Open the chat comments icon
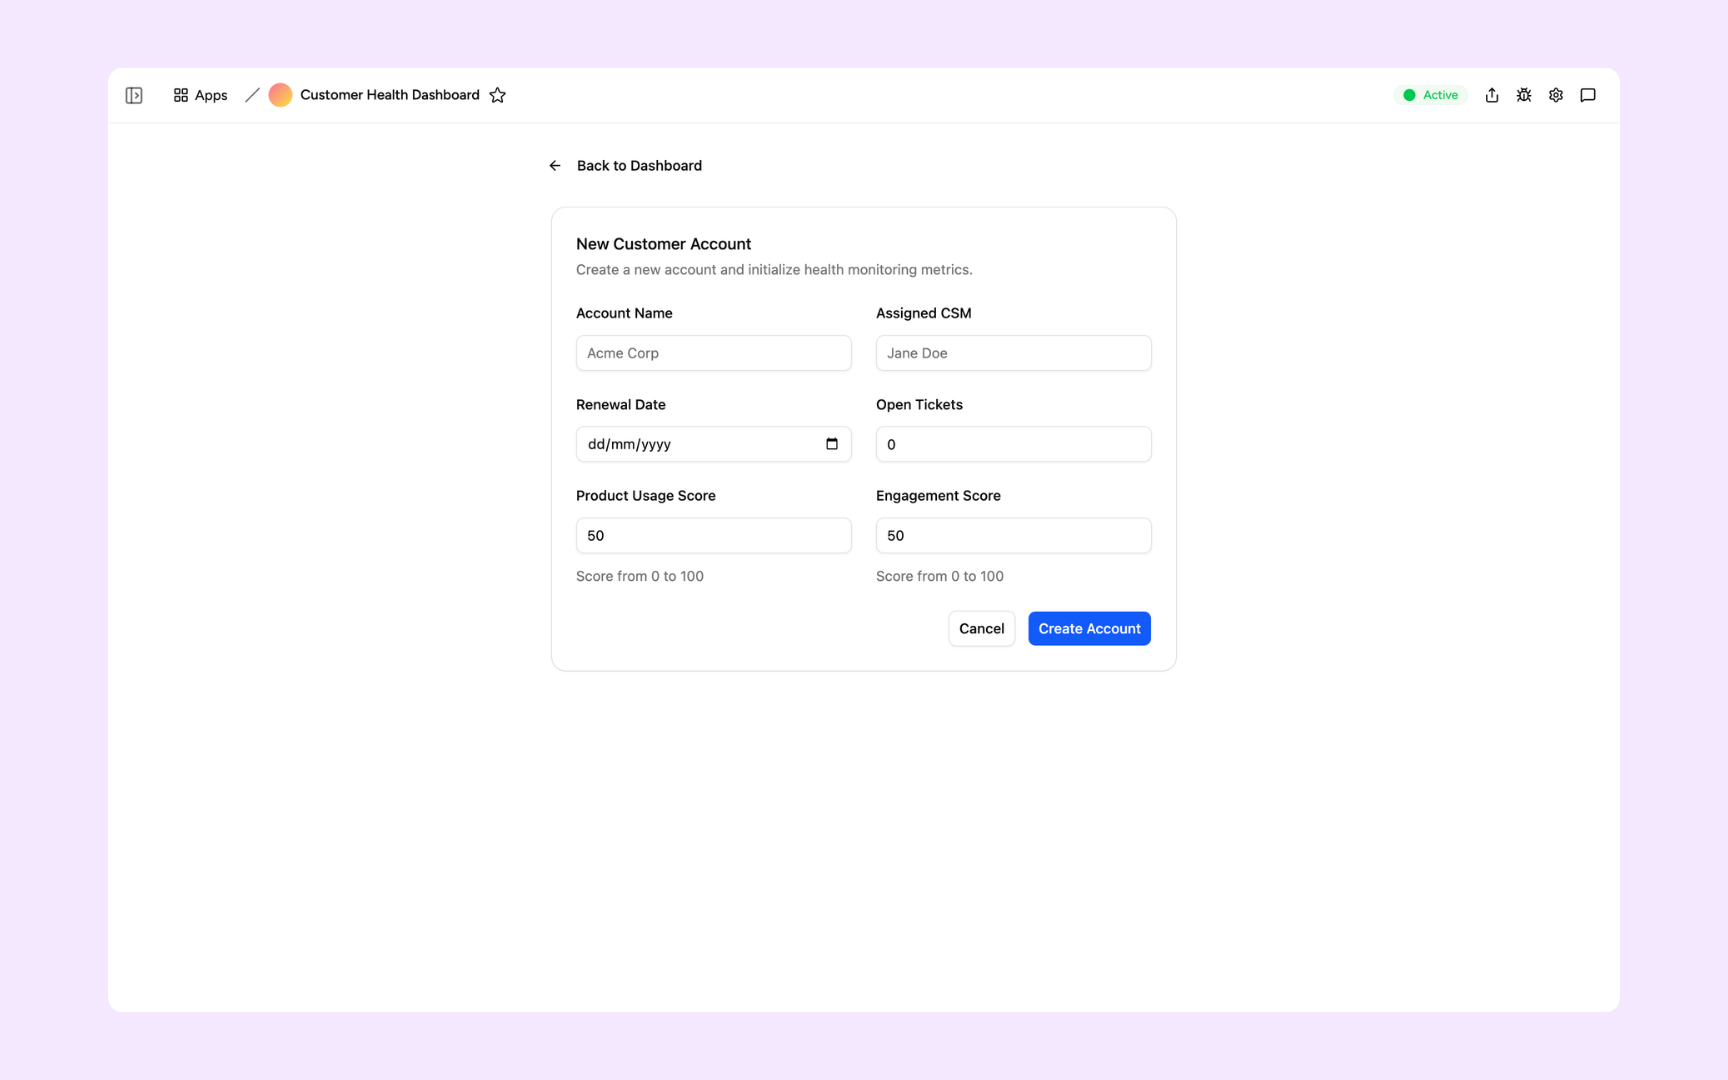Viewport: 1728px width, 1080px height. 1587,95
